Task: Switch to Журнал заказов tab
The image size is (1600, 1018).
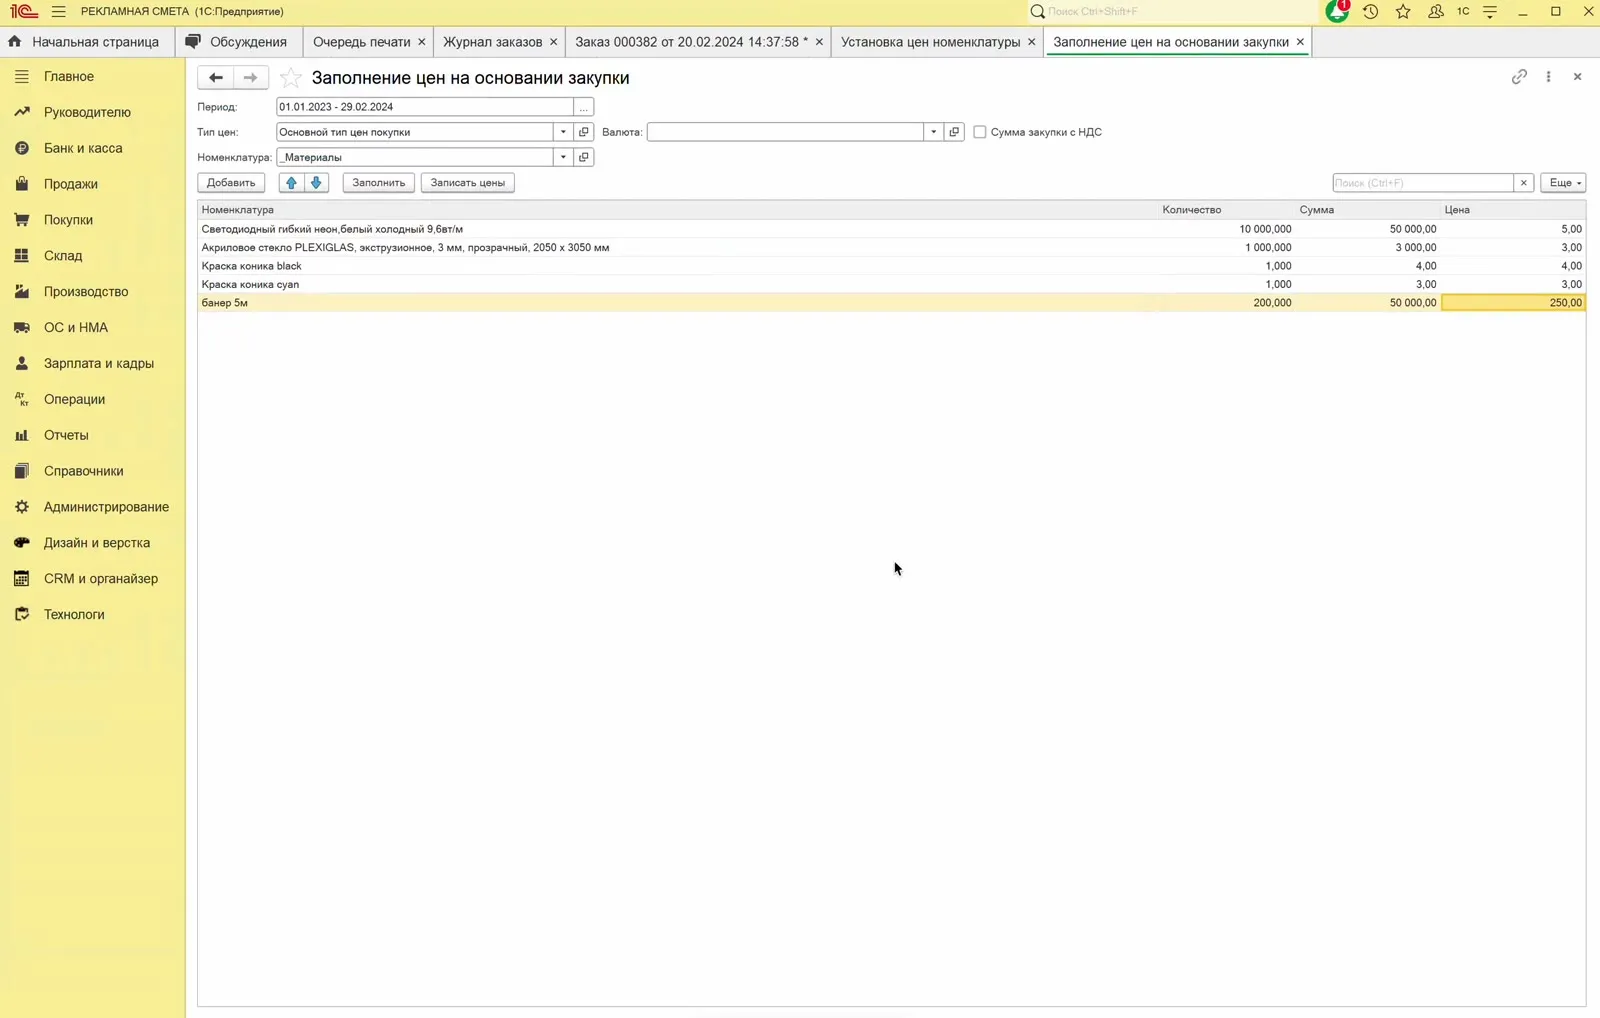Action: 492,42
